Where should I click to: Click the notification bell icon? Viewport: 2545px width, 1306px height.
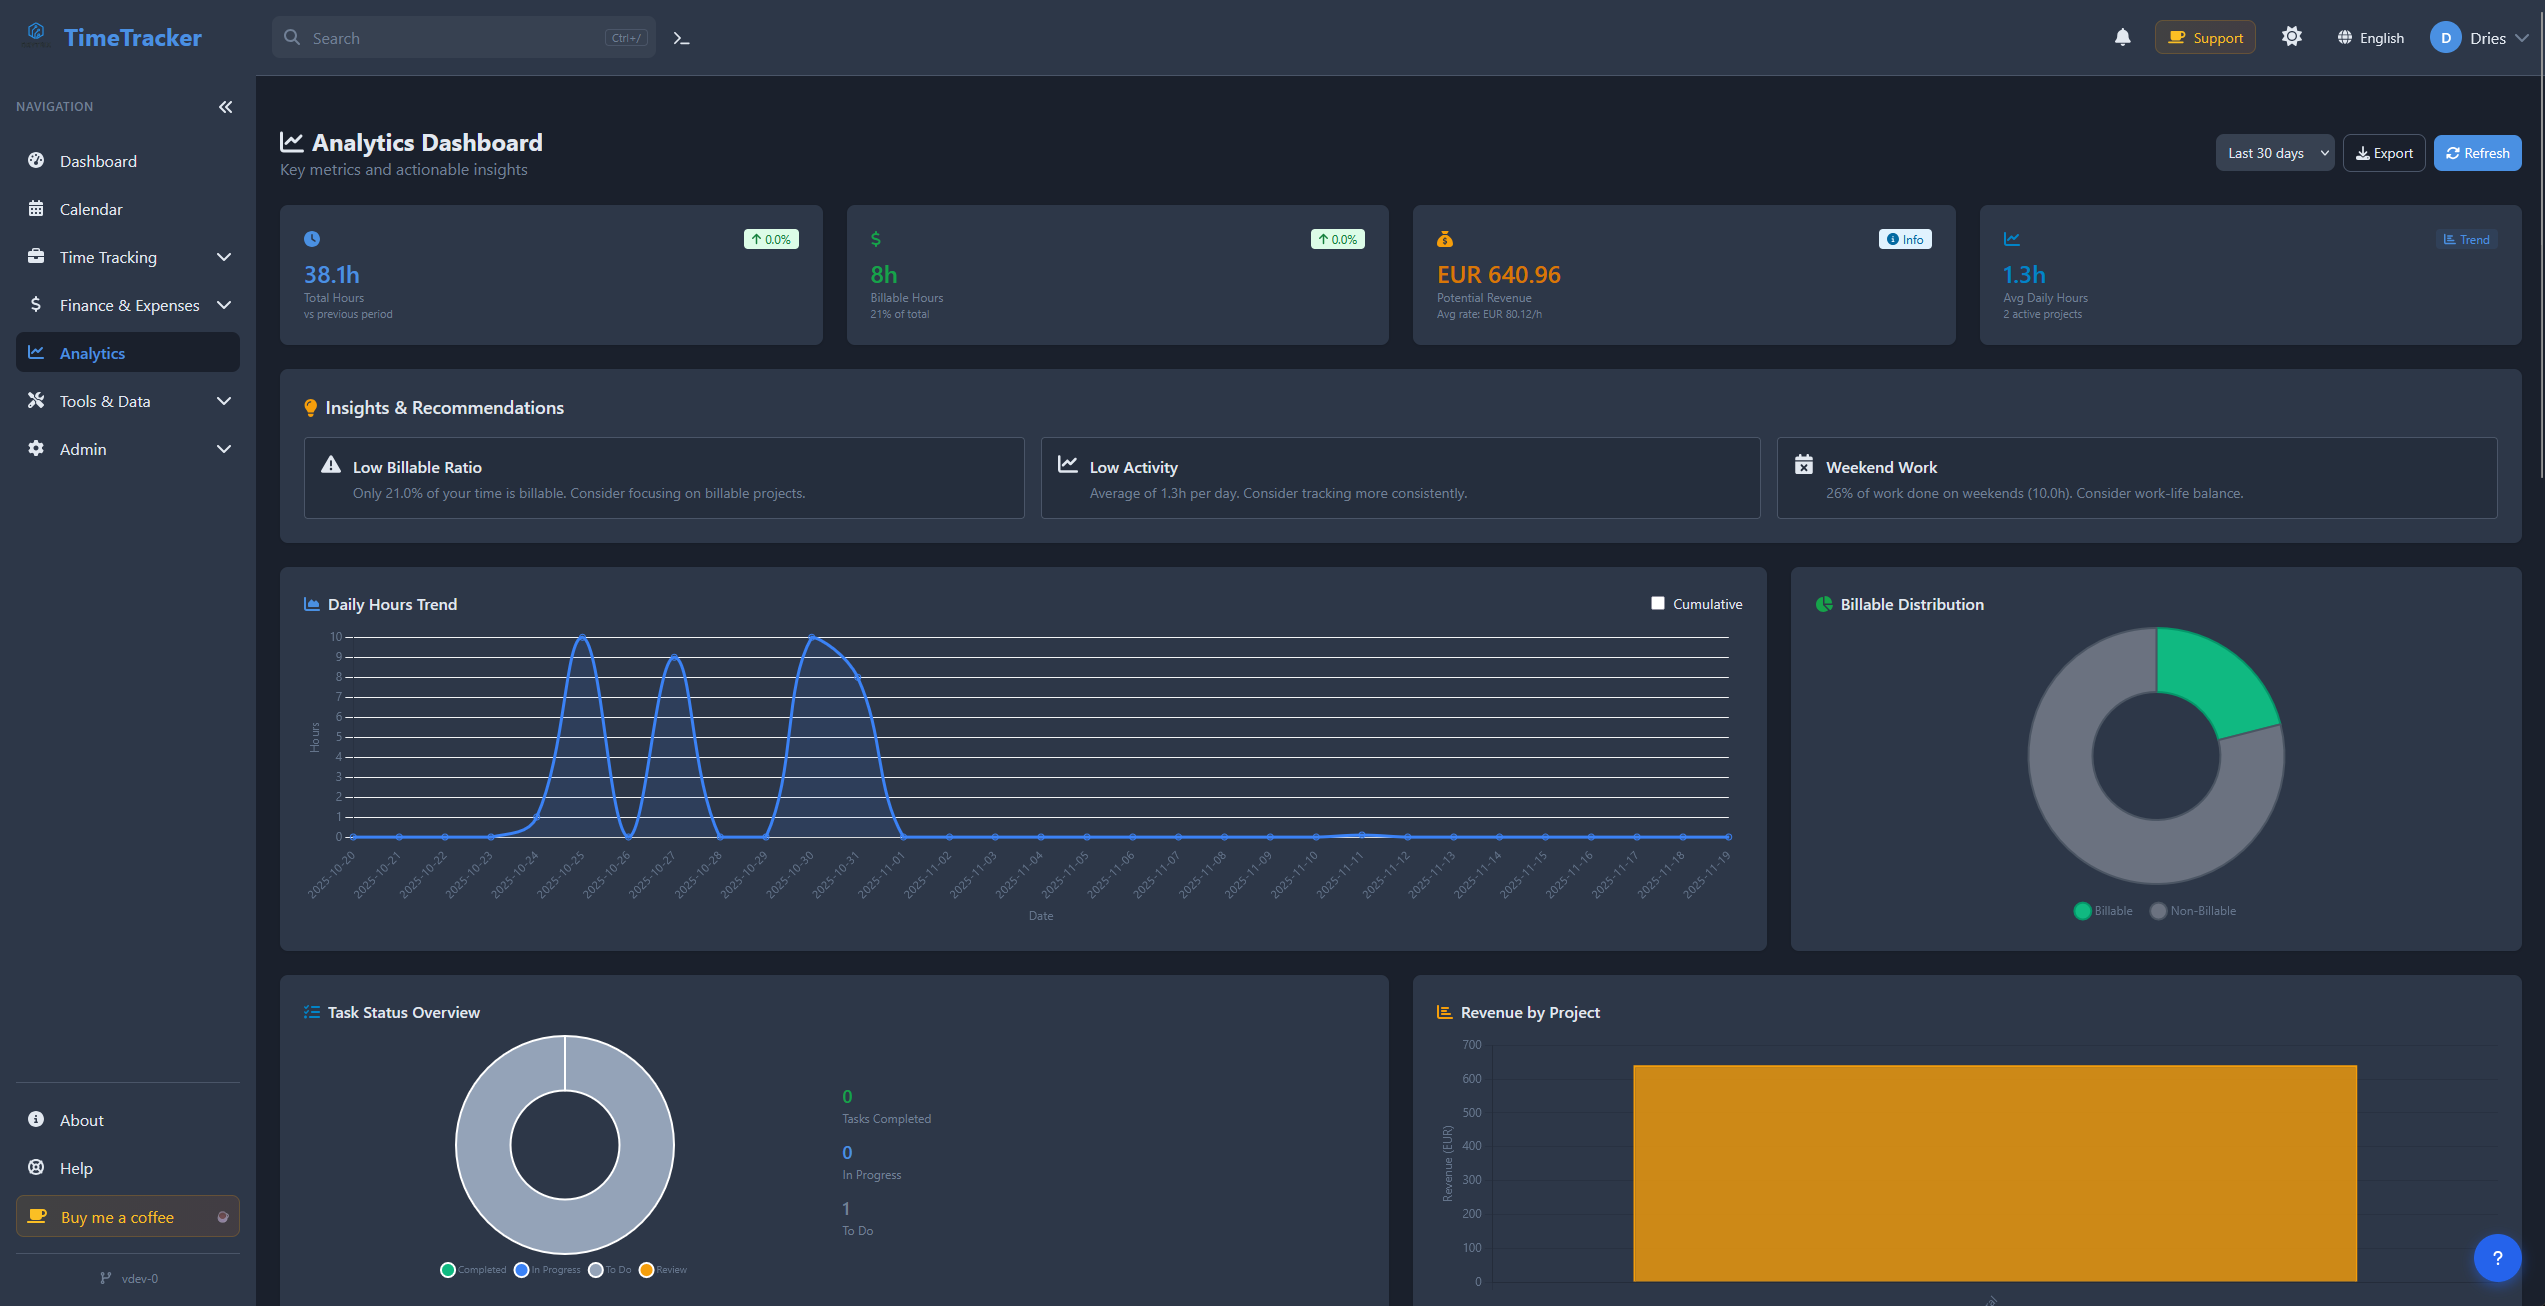click(2122, 37)
